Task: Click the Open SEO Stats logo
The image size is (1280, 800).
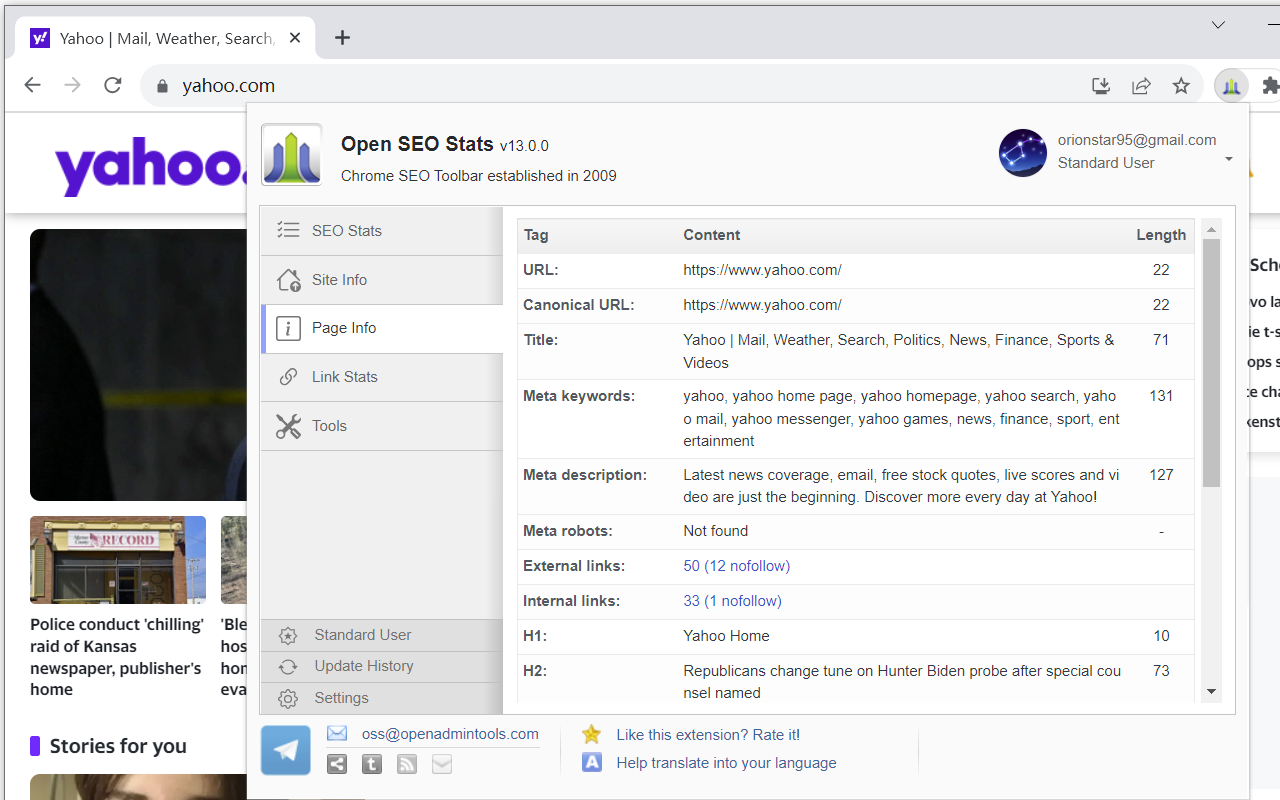Action: coord(291,155)
